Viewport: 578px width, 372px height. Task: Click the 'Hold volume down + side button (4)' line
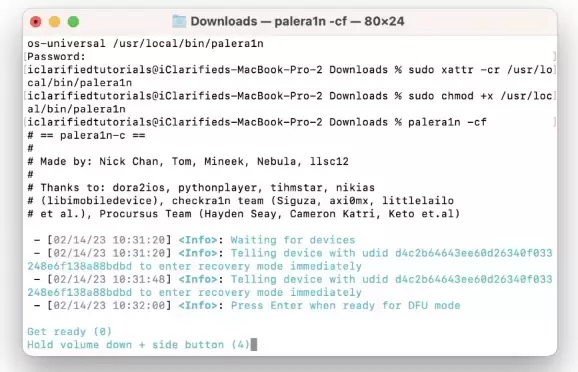click(139, 345)
